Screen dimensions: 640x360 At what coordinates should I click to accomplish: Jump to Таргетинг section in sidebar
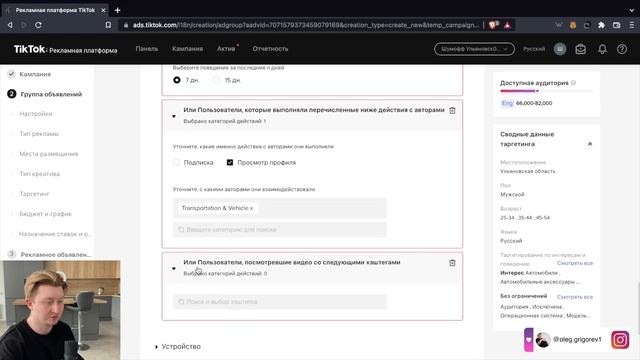click(34, 194)
